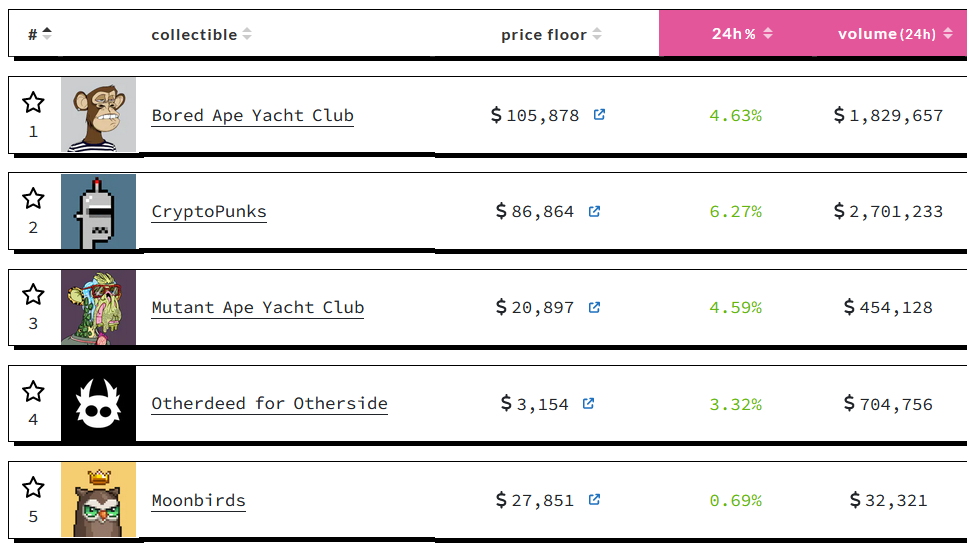This screenshot has width=967, height=554.
Task: Open external link beside Mutant Ape price floor
Action: [594, 307]
